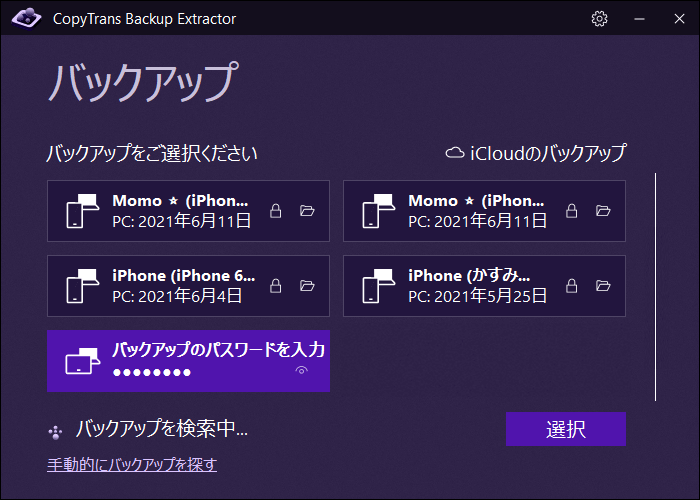Click the backup password input field

coord(201,372)
